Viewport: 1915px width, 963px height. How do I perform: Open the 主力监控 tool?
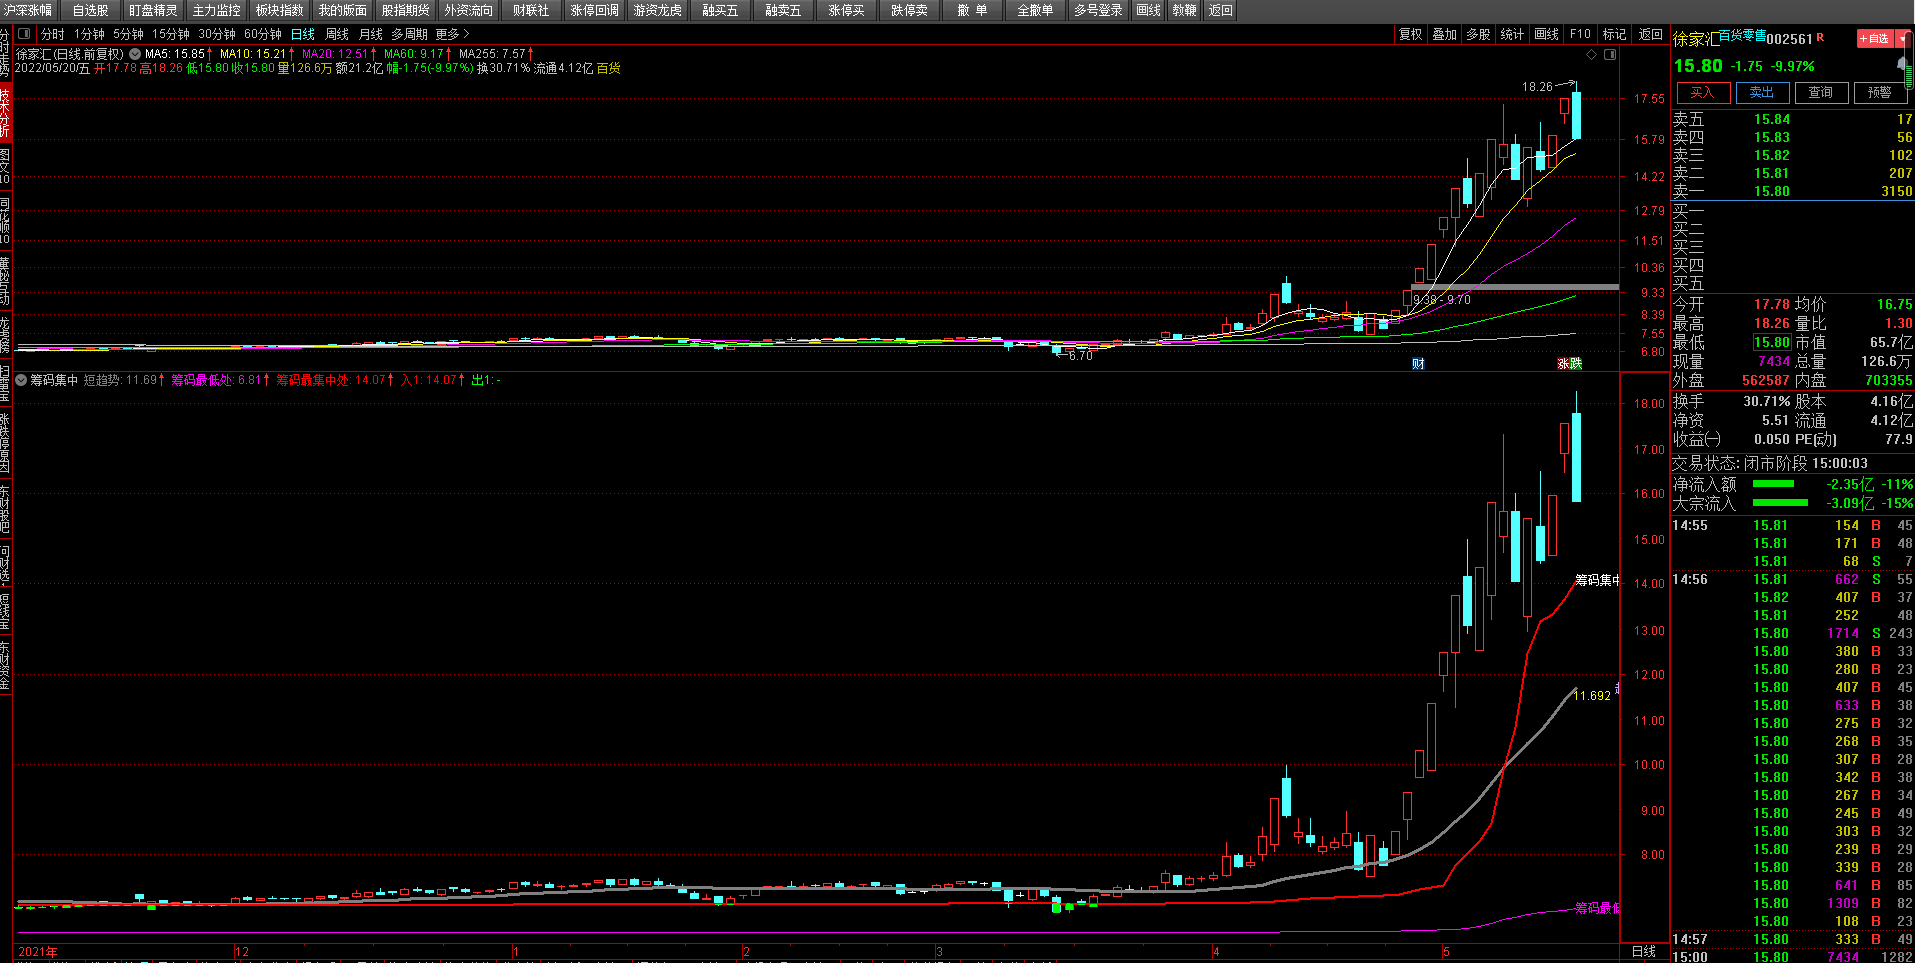217,10
